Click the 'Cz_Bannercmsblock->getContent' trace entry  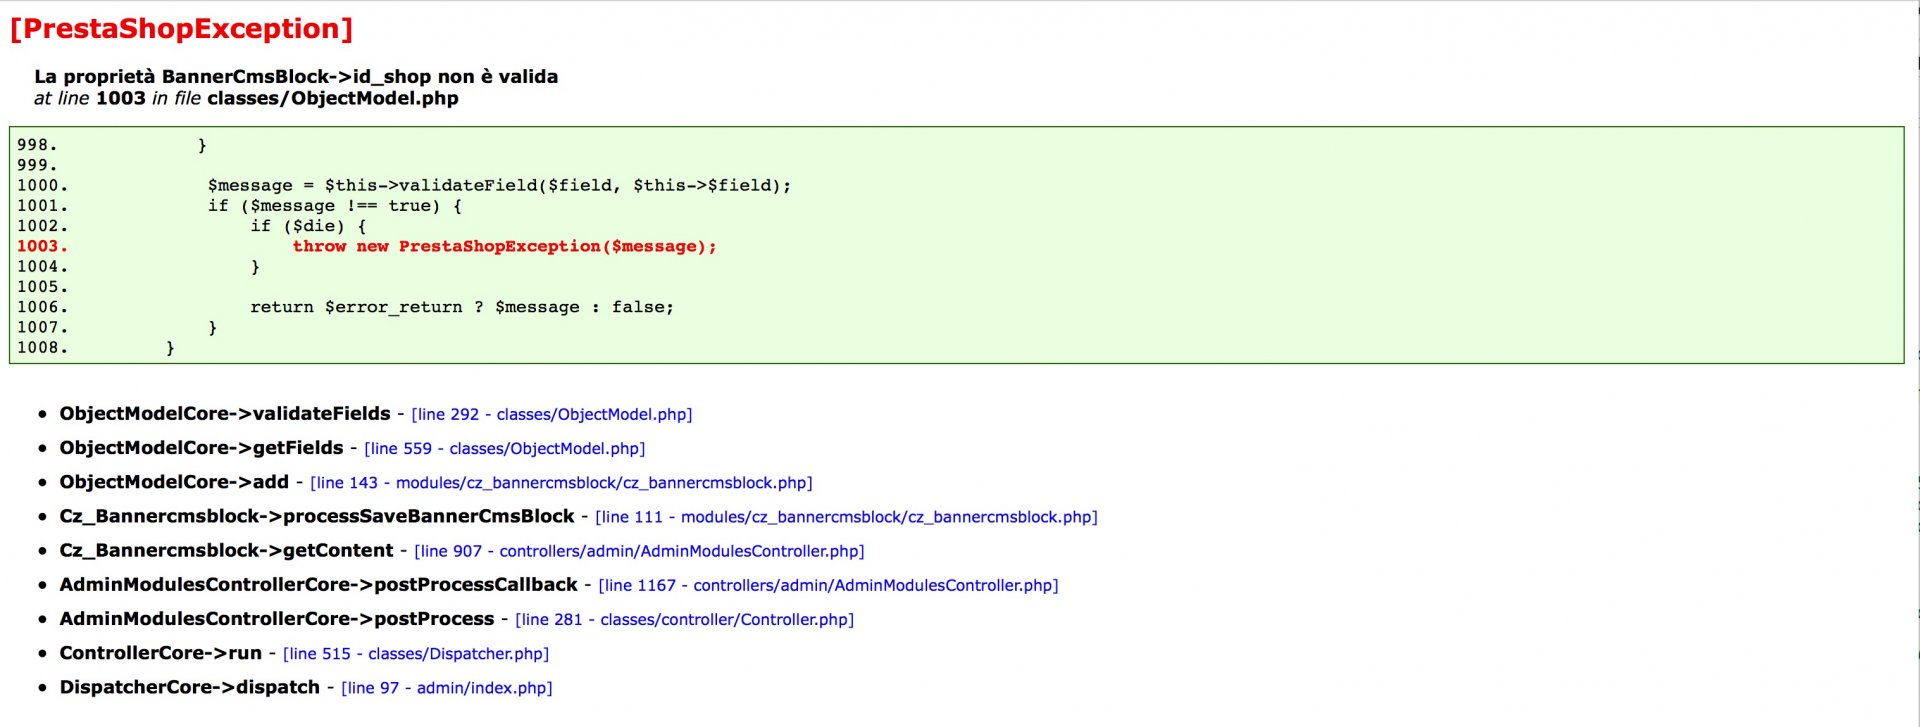point(226,550)
